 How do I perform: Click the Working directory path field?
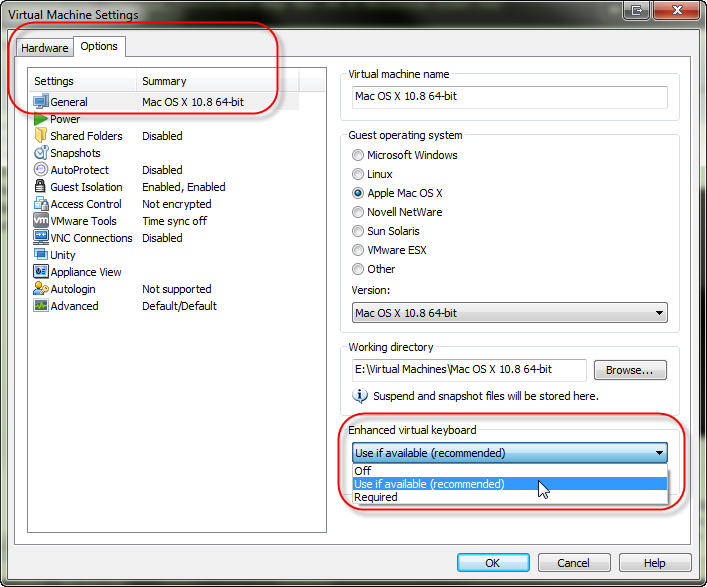(x=469, y=370)
